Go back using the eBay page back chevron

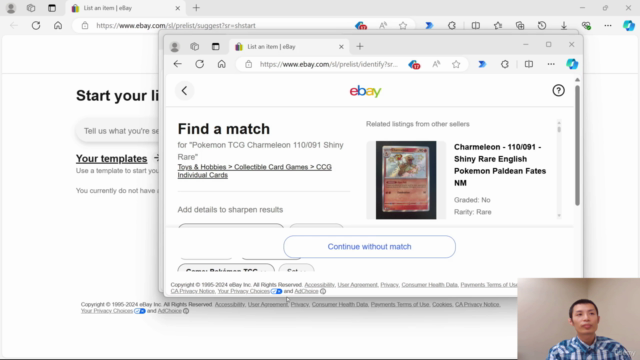coord(184,91)
